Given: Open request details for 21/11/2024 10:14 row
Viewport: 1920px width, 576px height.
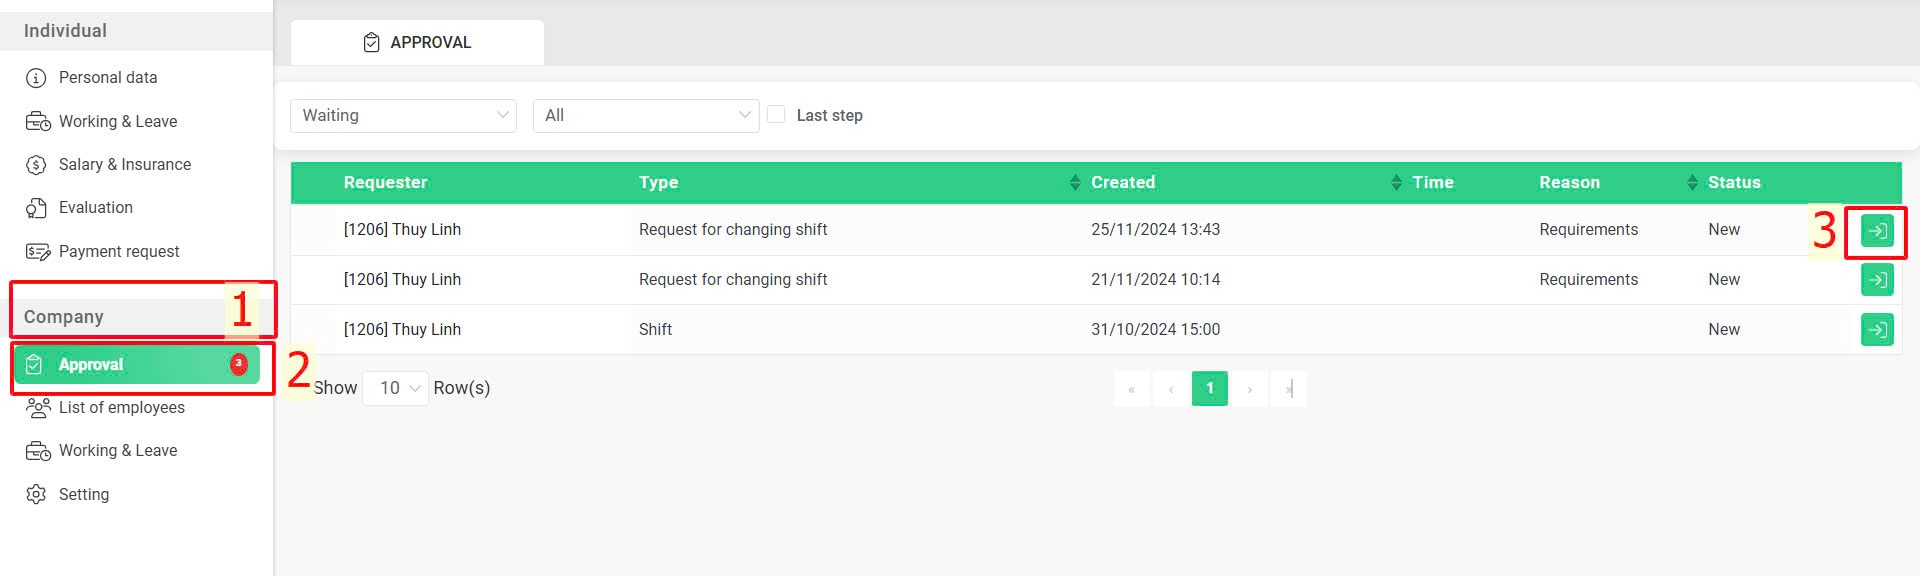Looking at the screenshot, I should (1877, 280).
